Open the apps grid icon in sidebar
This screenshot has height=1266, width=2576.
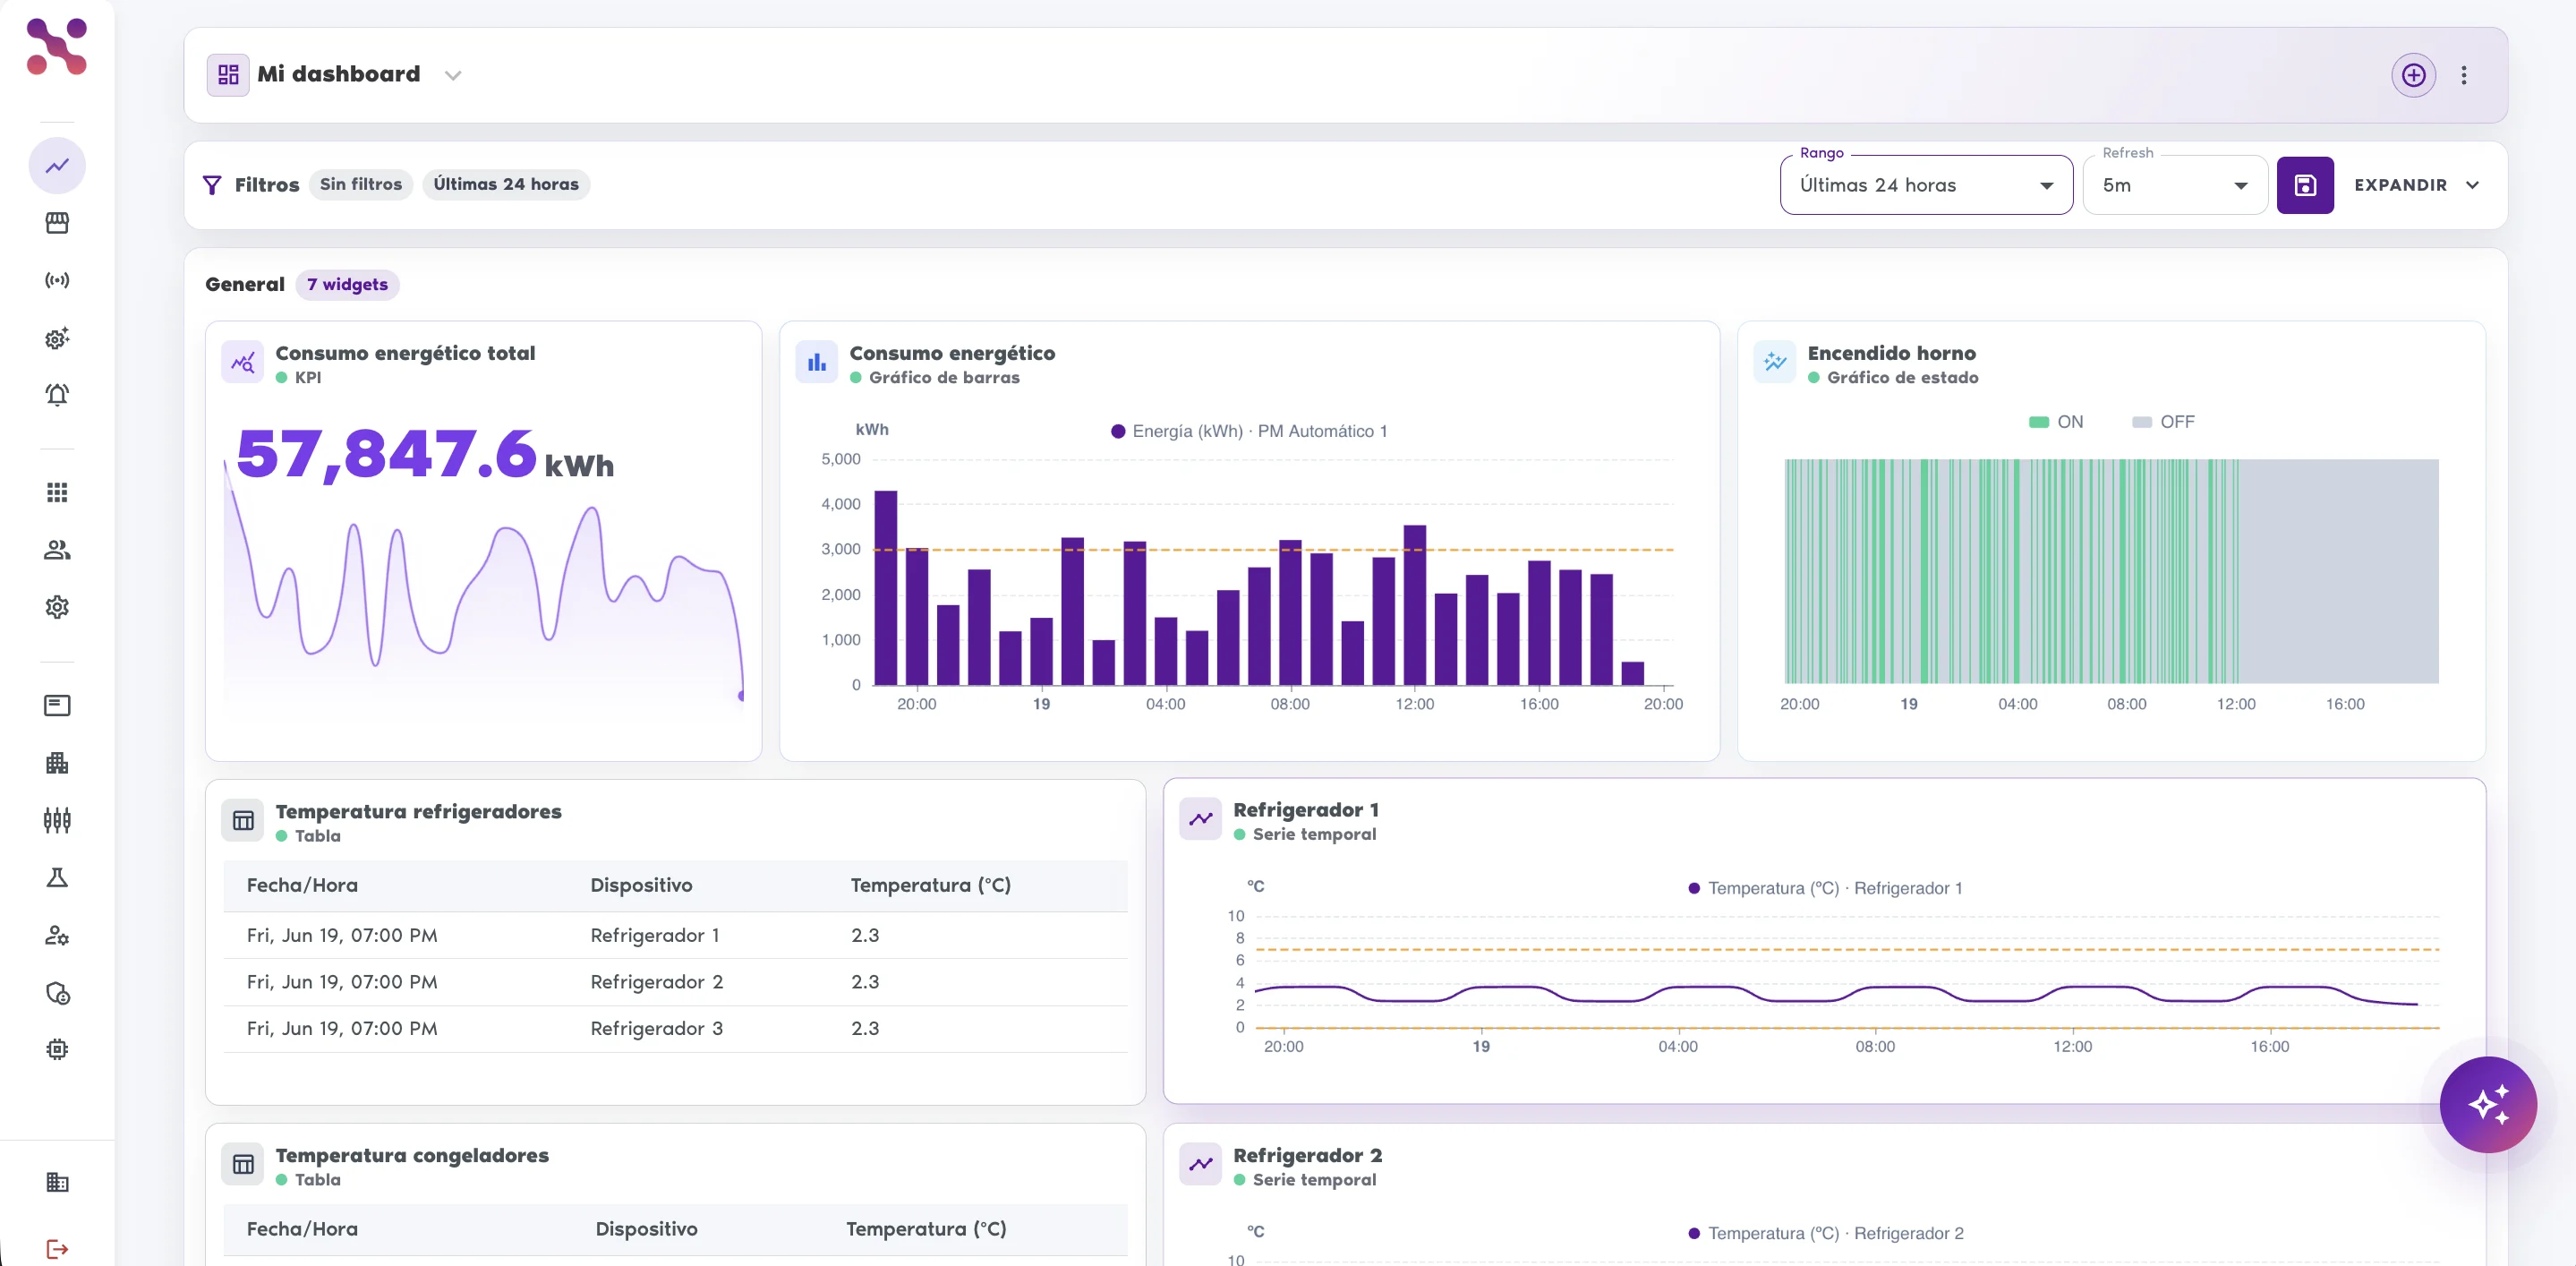click(x=57, y=492)
